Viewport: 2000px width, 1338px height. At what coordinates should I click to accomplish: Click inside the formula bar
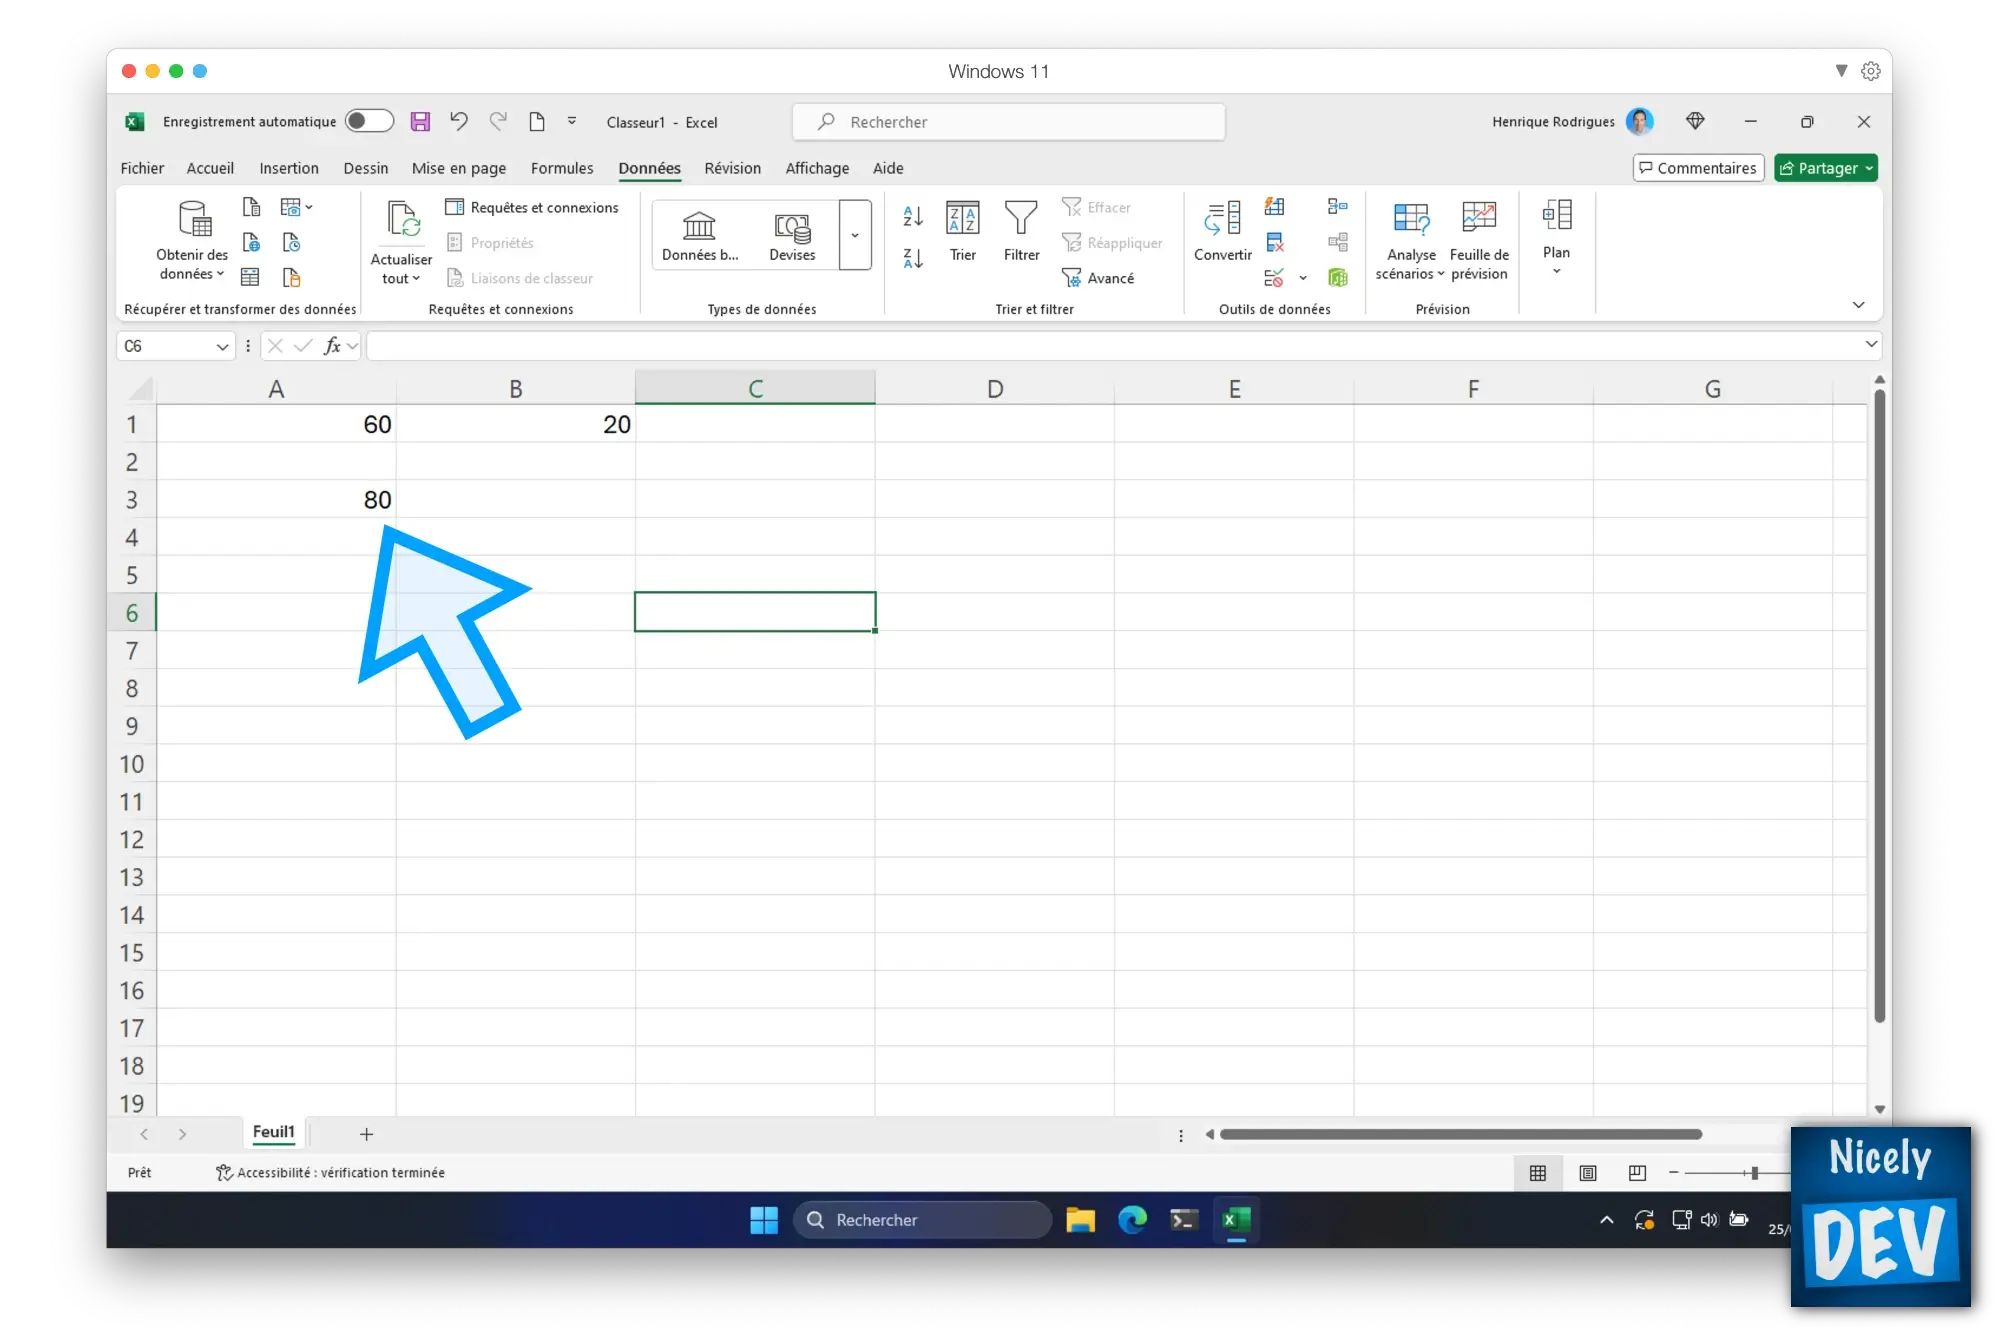(x=1114, y=346)
